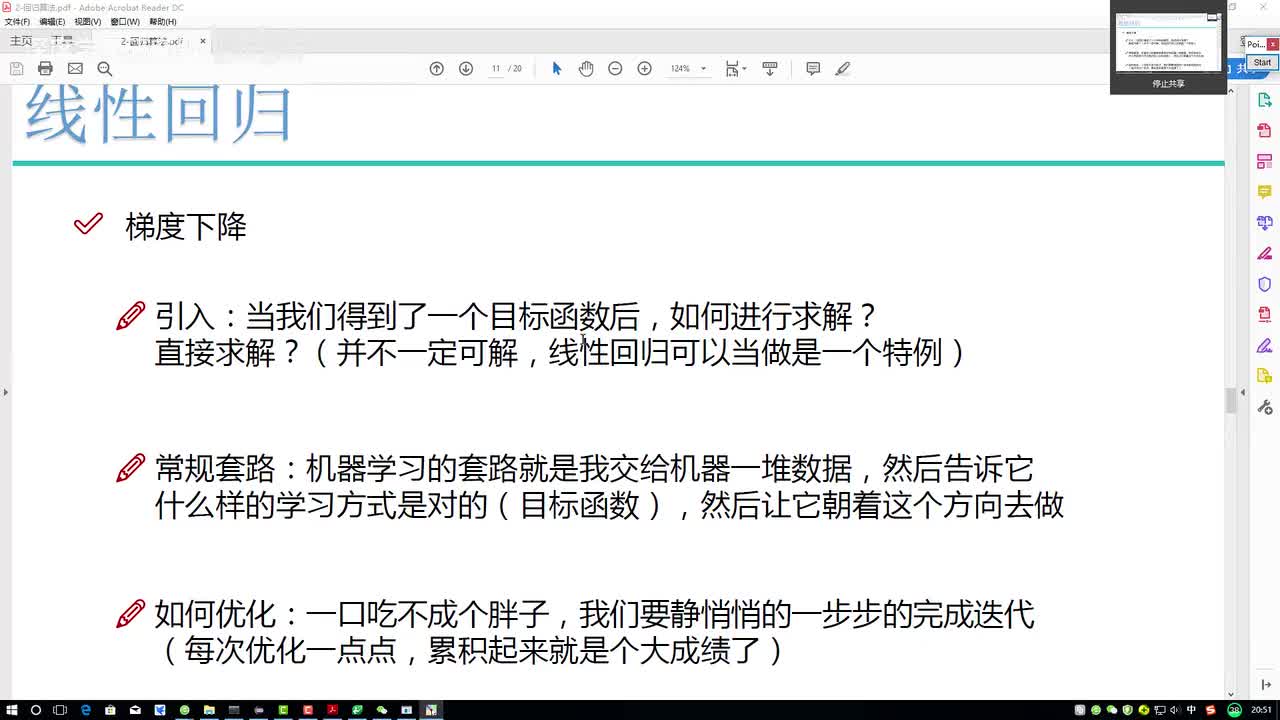Click the Print icon
This screenshot has height=720, width=1280.
[x=45, y=68]
